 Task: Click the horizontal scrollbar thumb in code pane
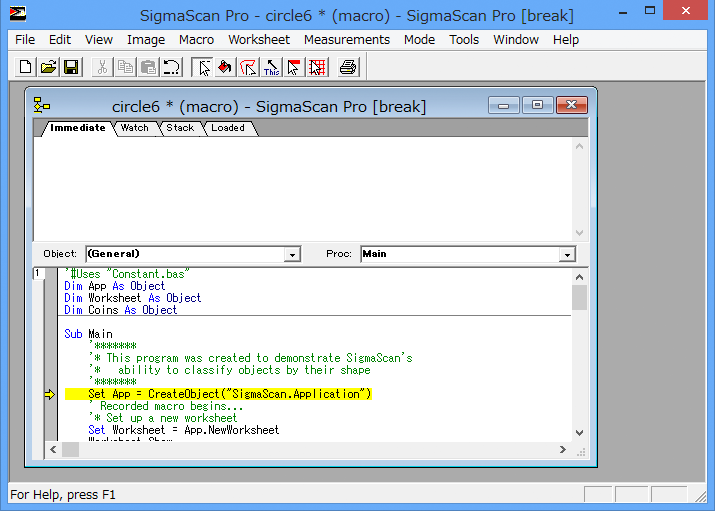click(70, 450)
